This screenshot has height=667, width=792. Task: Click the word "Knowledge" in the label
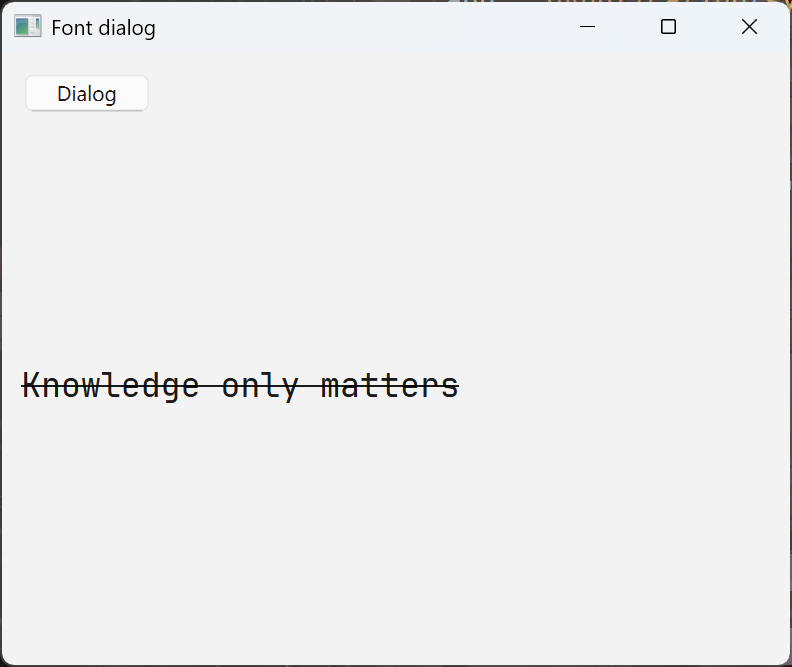pos(110,386)
